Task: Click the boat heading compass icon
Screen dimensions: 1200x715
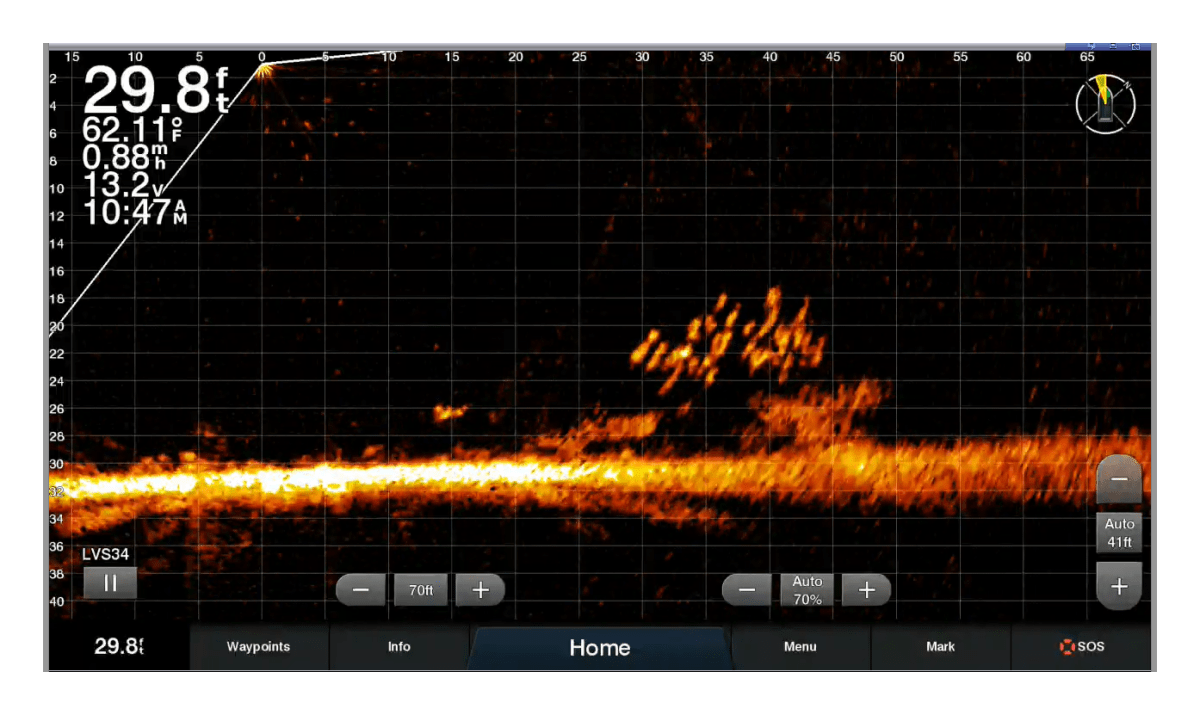Action: [x=1105, y=103]
